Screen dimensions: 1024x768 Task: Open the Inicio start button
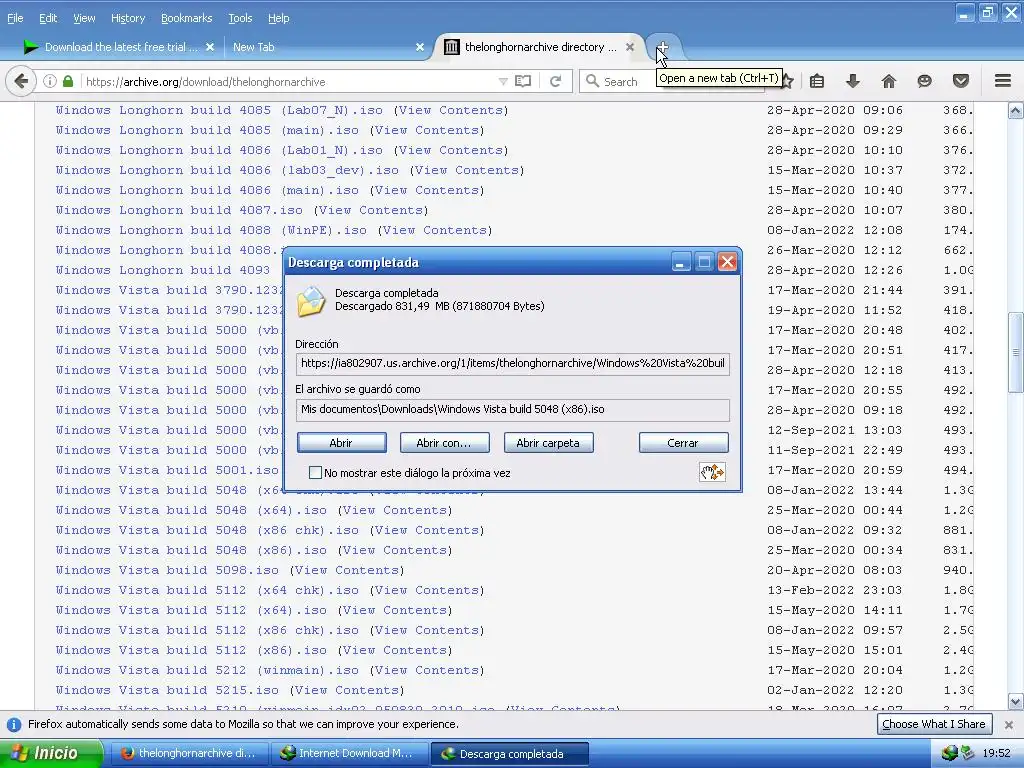(x=50, y=753)
